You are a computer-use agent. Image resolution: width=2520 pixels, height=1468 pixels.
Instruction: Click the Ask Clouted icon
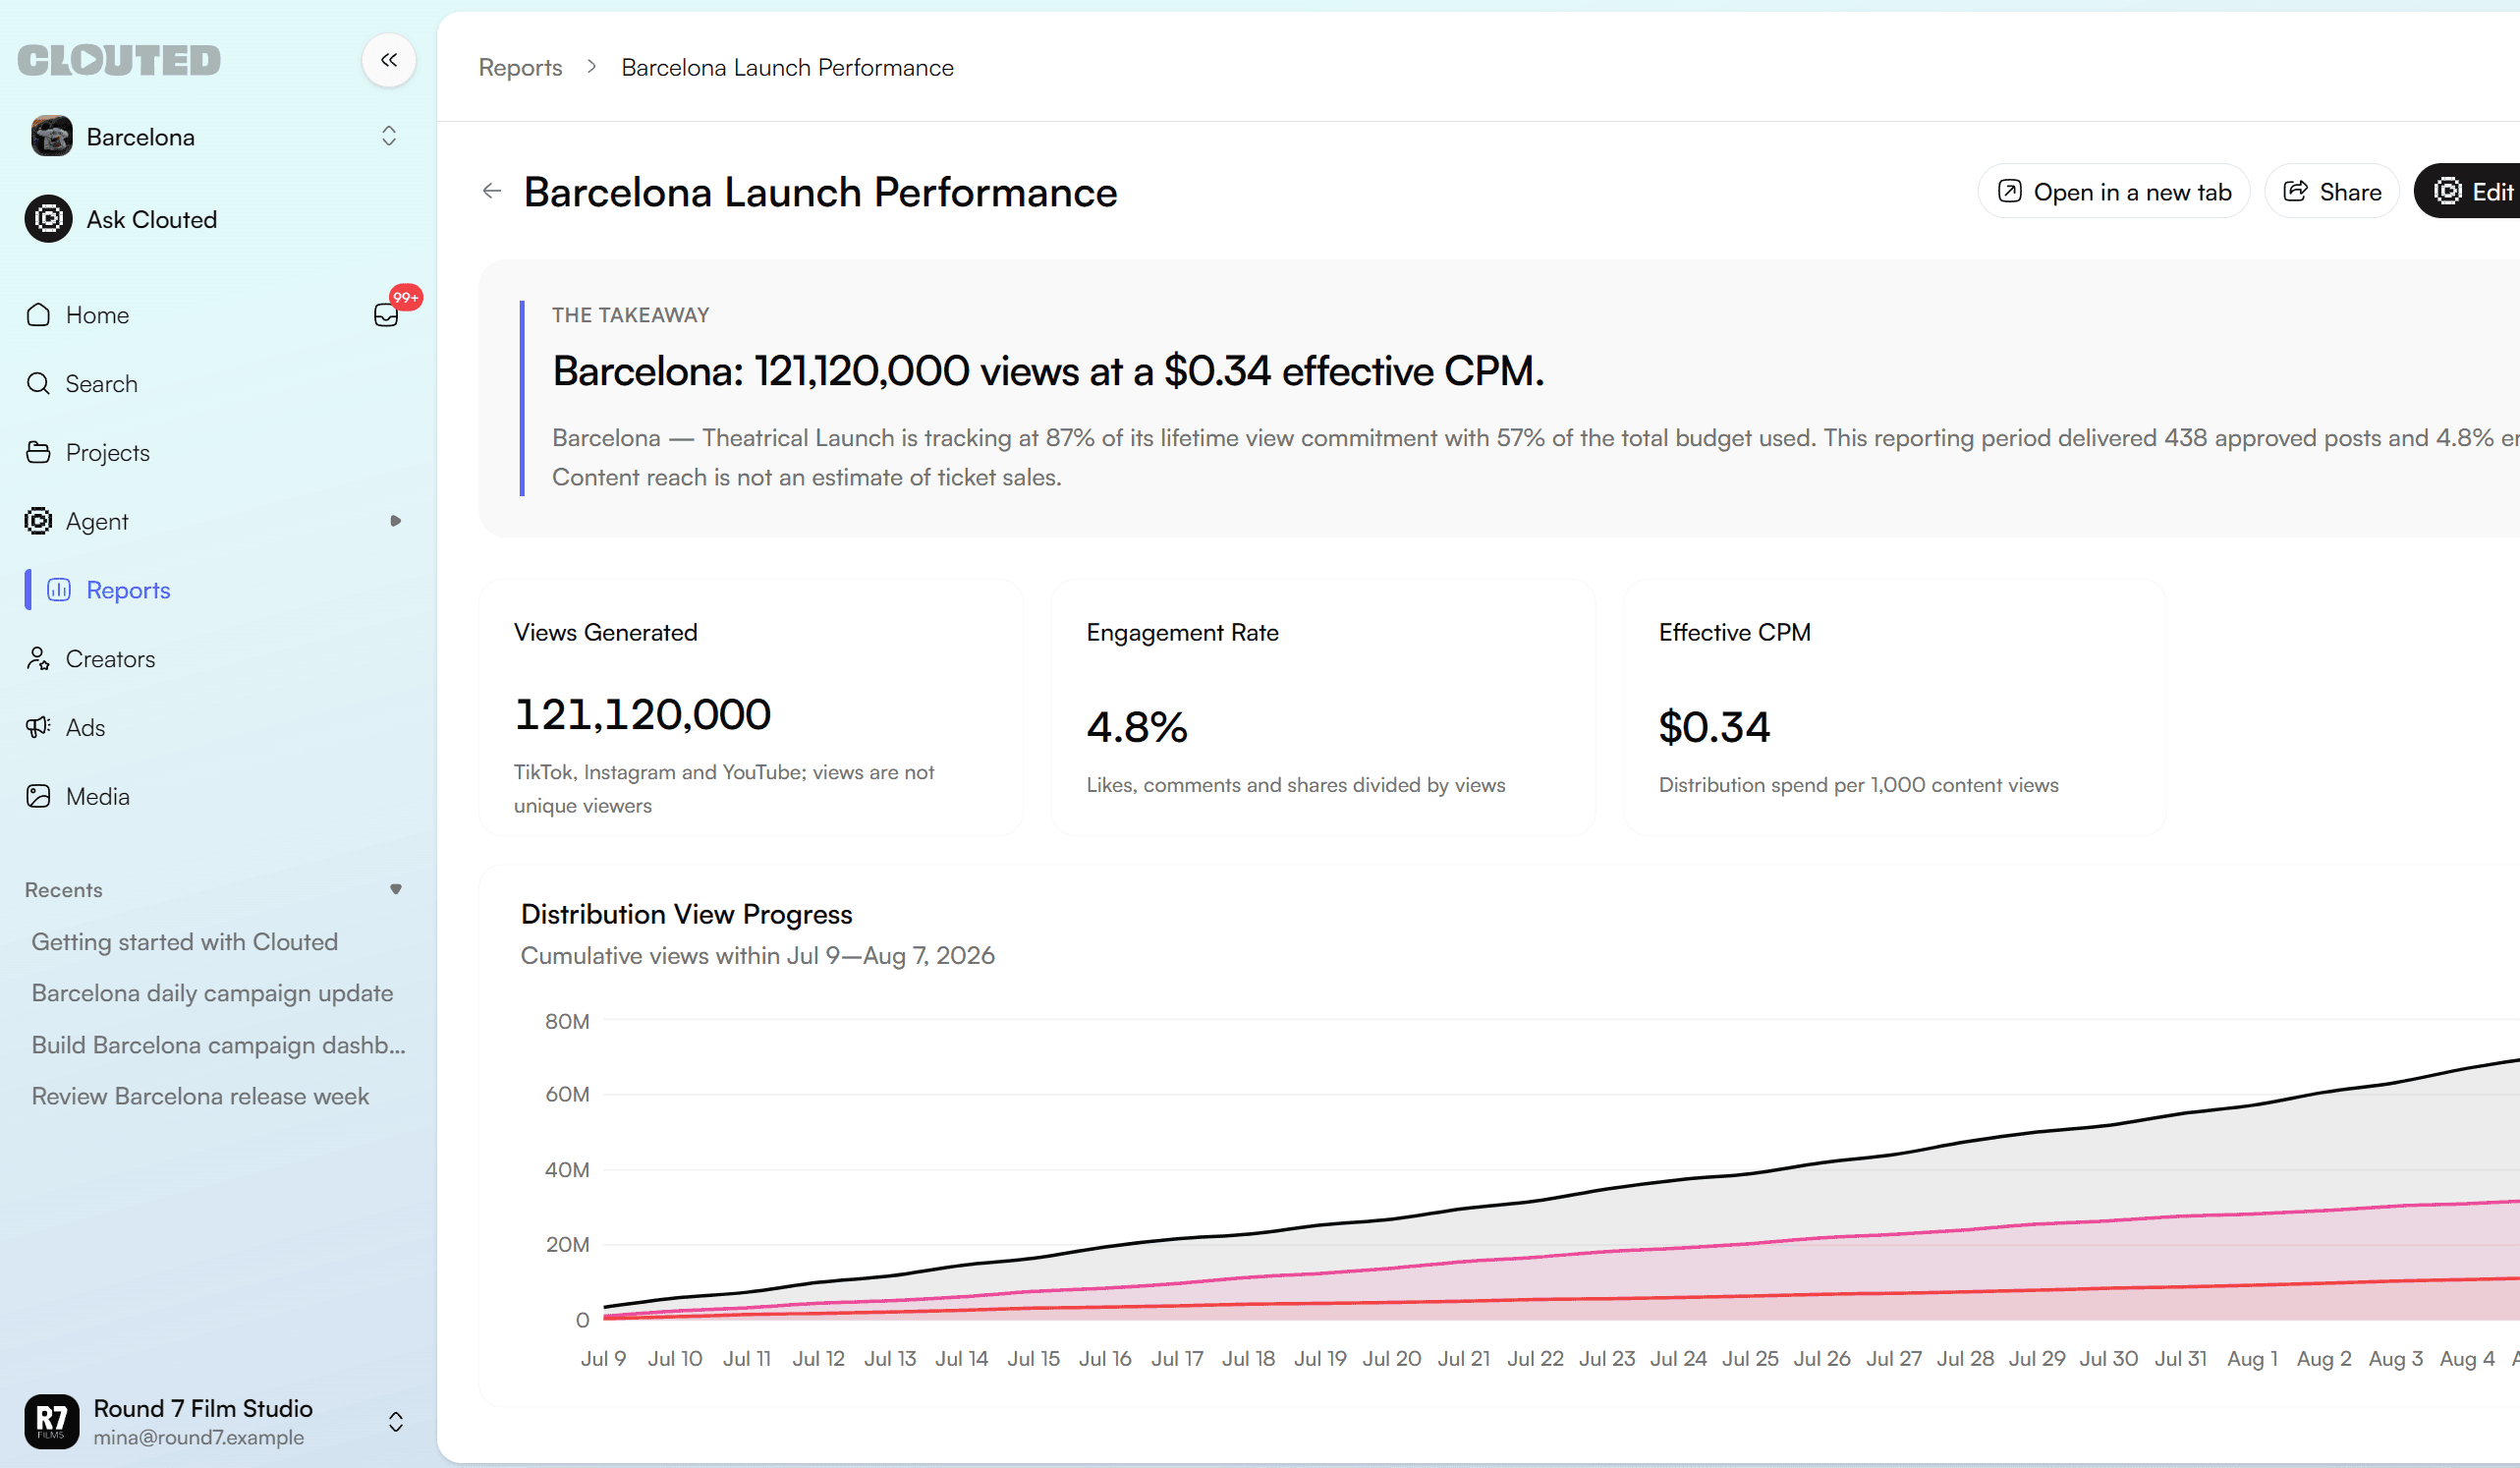[48, 219]
